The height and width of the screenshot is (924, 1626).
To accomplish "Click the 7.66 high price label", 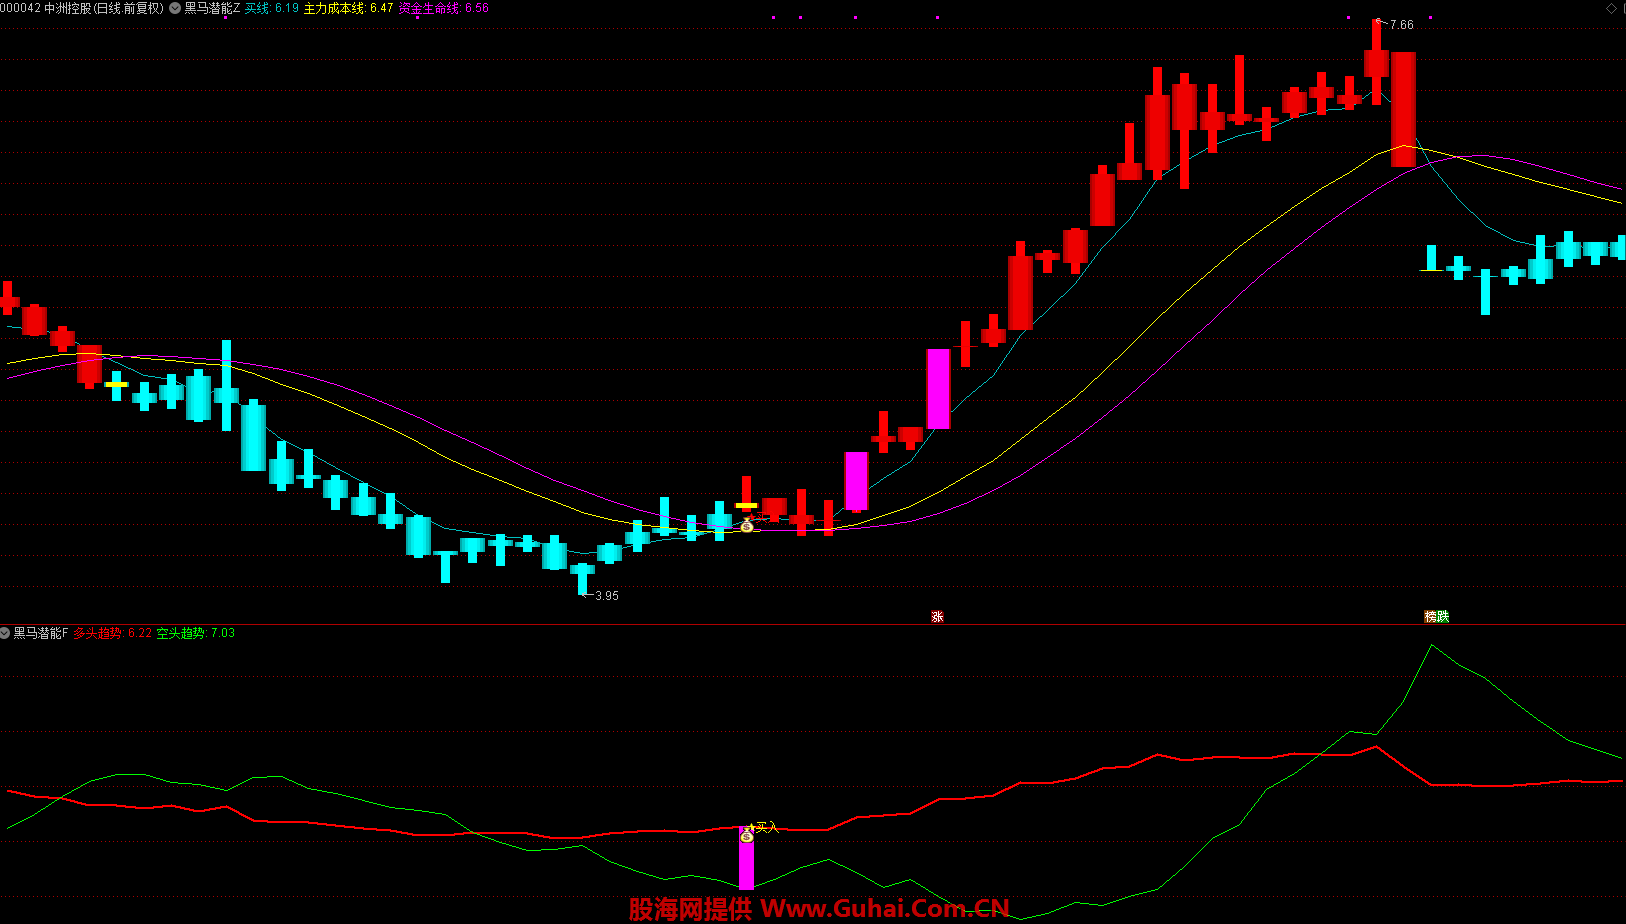I will 1401,25.
